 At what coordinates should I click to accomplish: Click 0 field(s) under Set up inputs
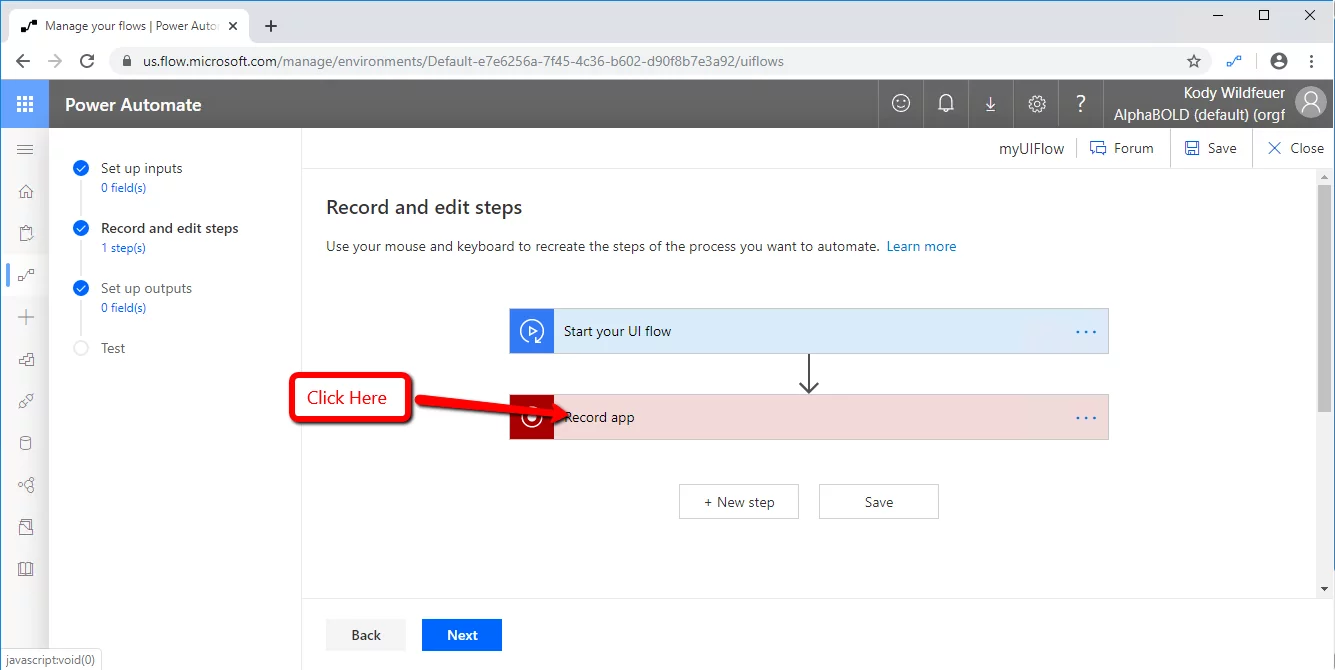pyautogui.click(x=123, y=188)
